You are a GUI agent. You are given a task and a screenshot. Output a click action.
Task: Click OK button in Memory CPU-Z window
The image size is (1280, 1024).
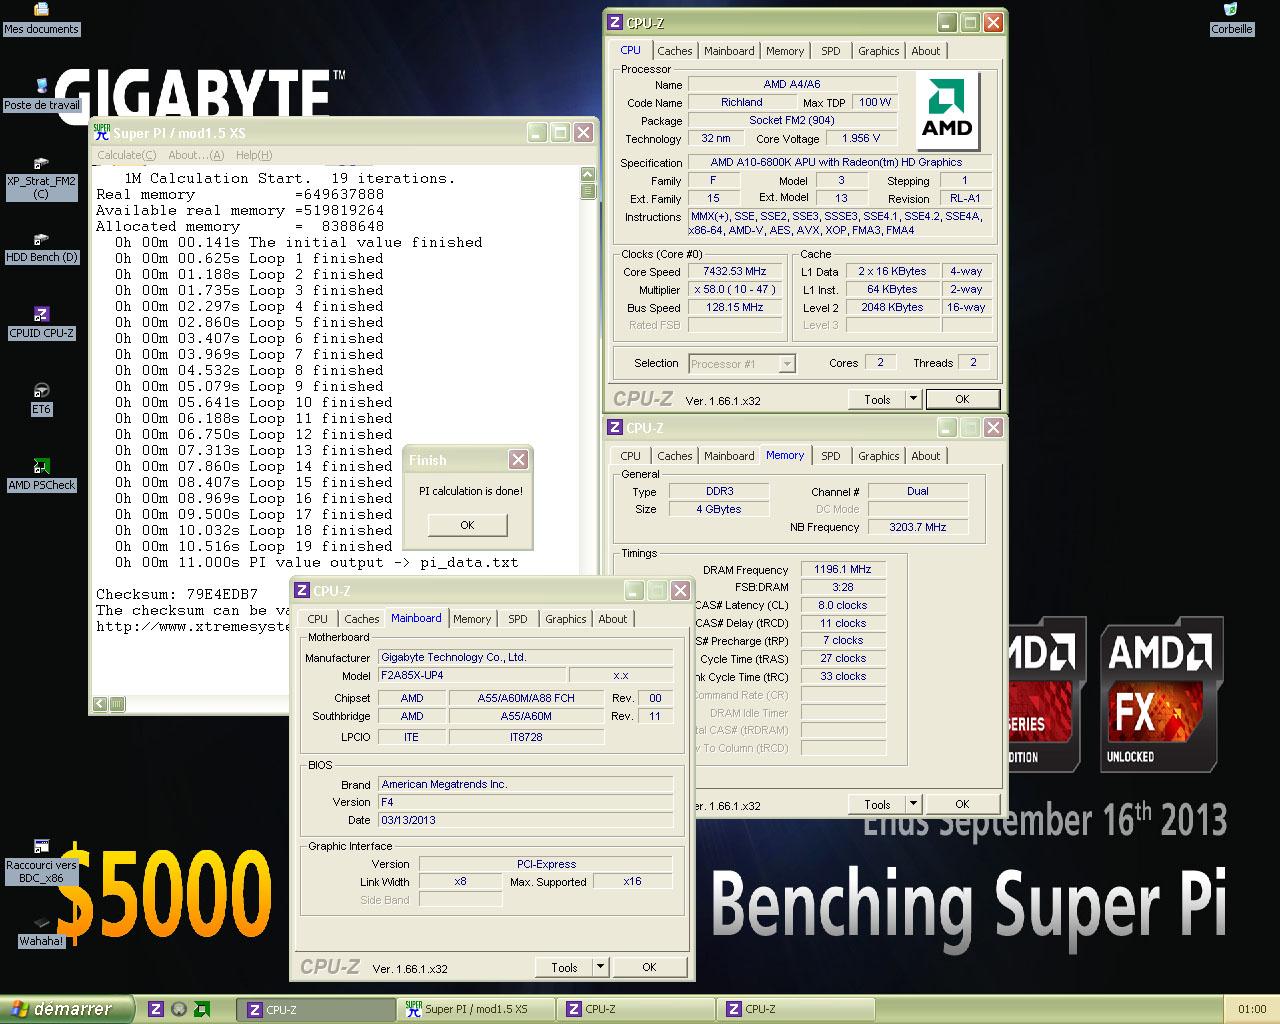pyautogui.click(x=962, y=804)
